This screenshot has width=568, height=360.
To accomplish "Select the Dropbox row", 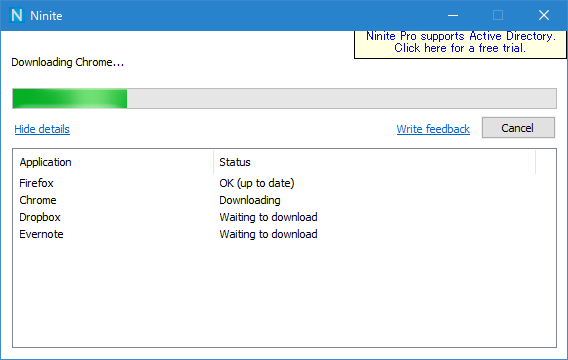I will [x=284, y=217].
